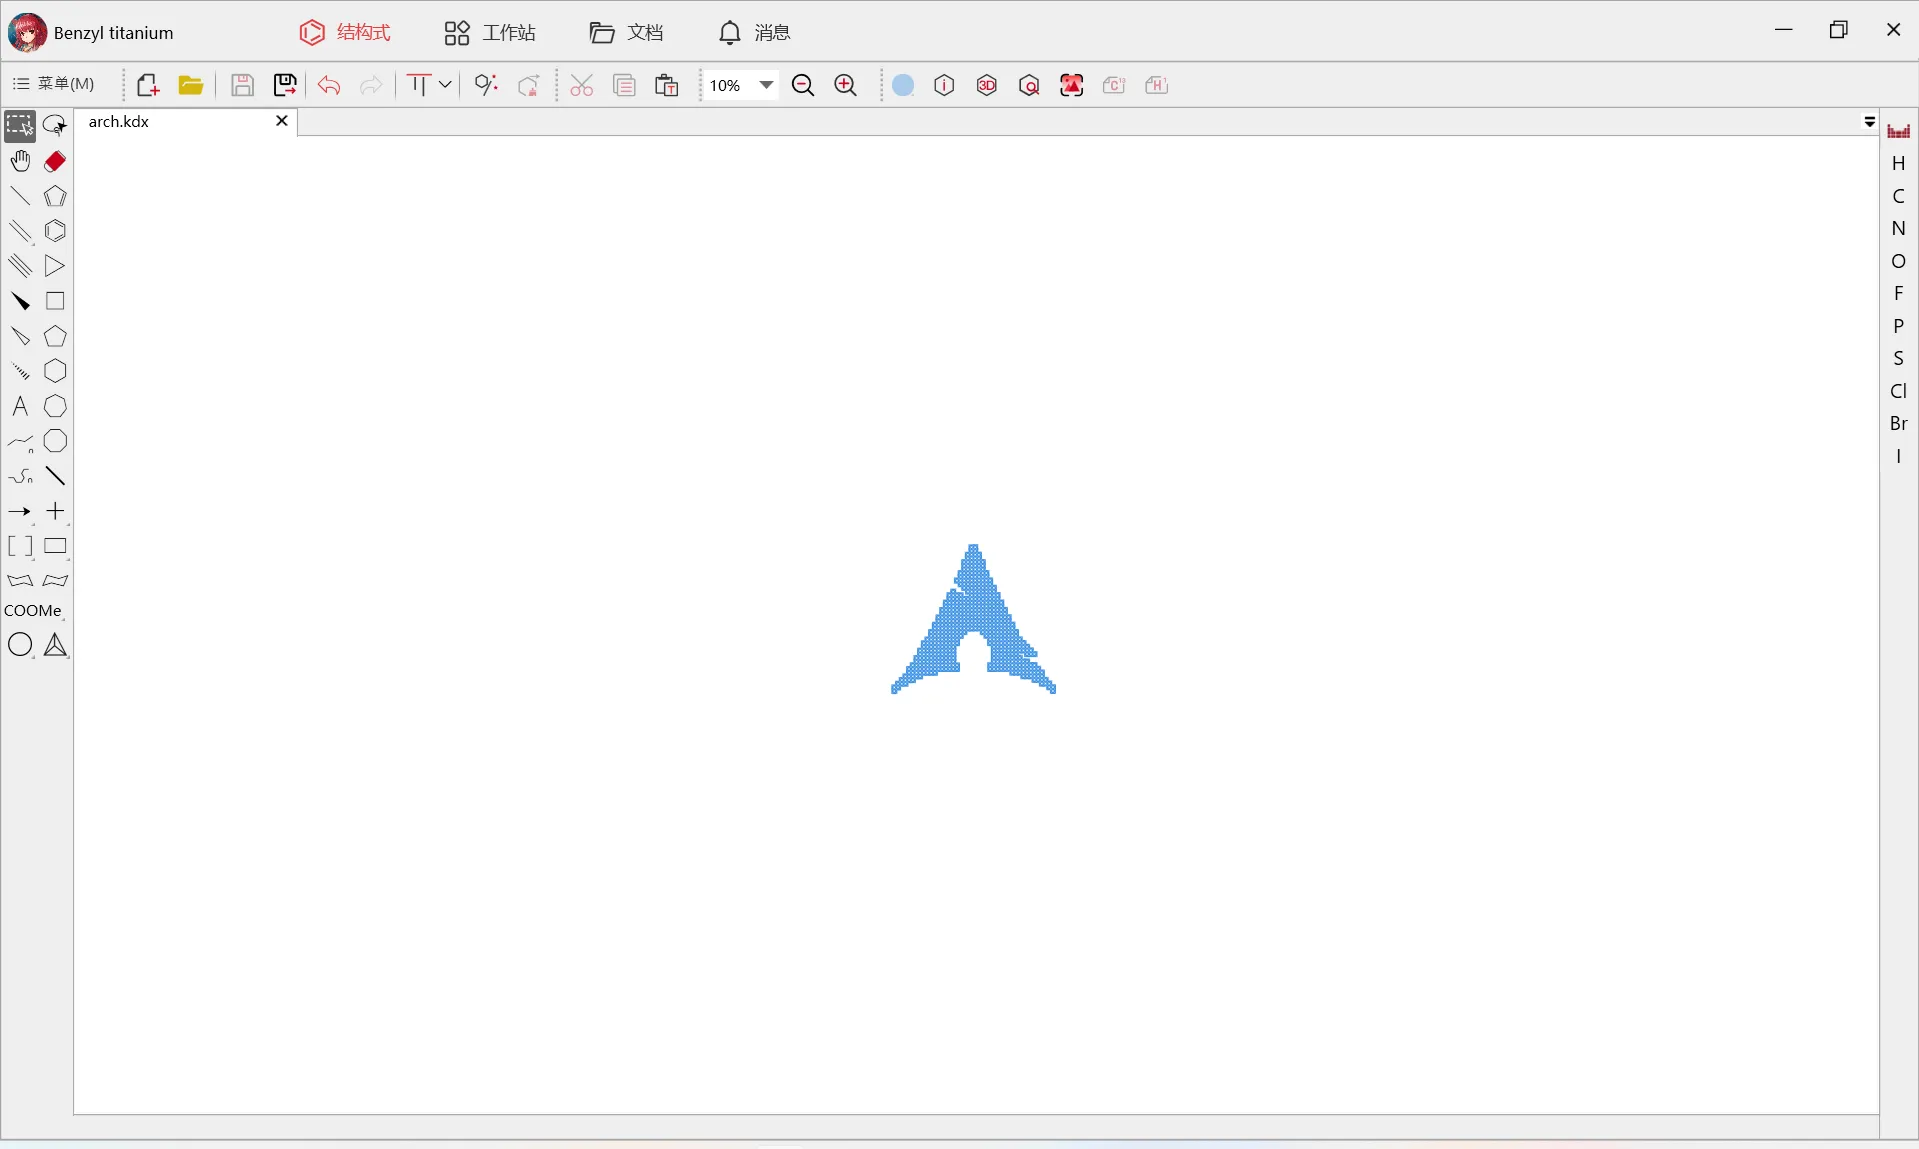
Task: Select the Solid wedge bond tool
Action: pos(20,301)
